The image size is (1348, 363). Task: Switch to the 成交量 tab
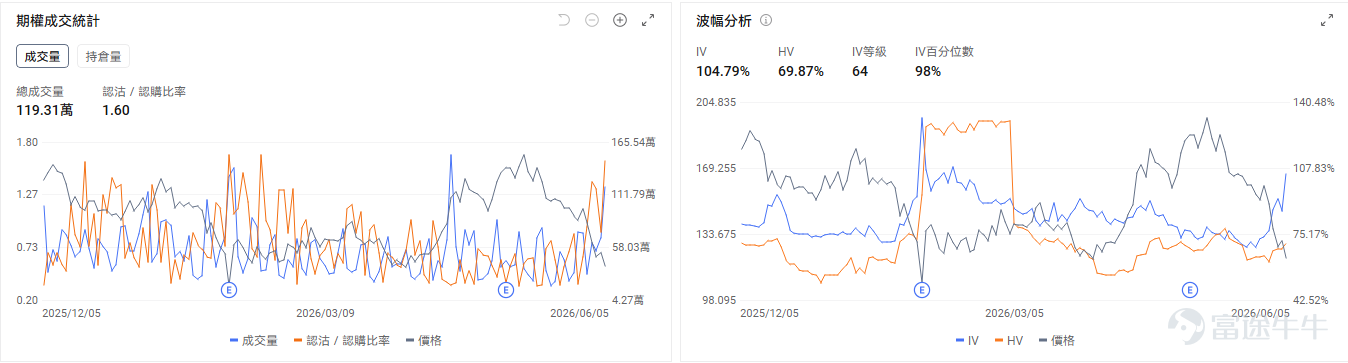tap(42, 57)
